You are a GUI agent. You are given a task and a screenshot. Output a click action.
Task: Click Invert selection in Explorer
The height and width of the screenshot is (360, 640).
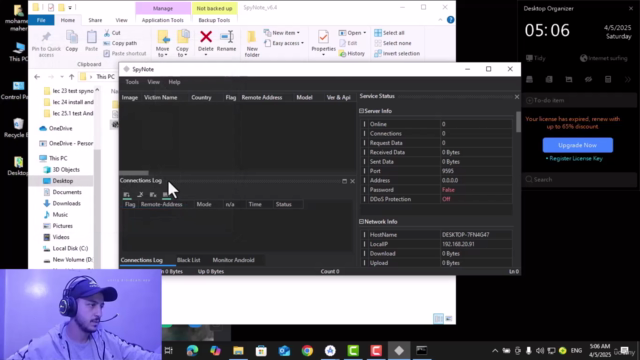pos(397,53)
